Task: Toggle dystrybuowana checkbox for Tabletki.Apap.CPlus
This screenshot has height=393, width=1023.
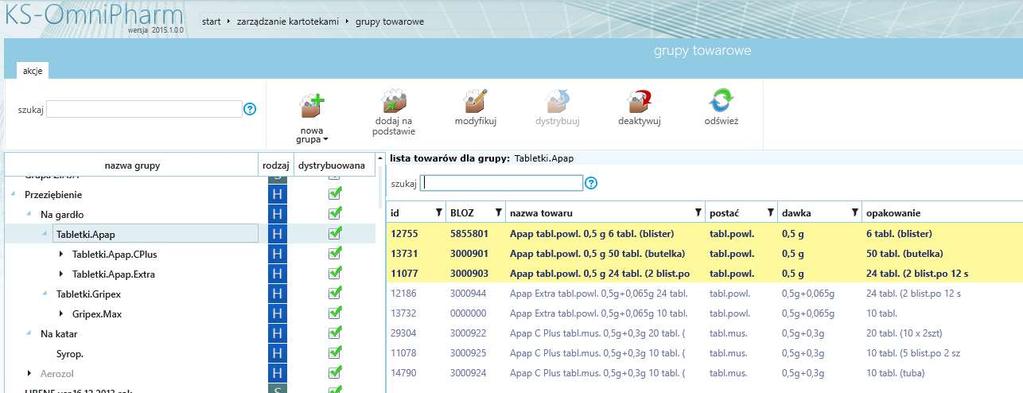Action: coord(335,253)
